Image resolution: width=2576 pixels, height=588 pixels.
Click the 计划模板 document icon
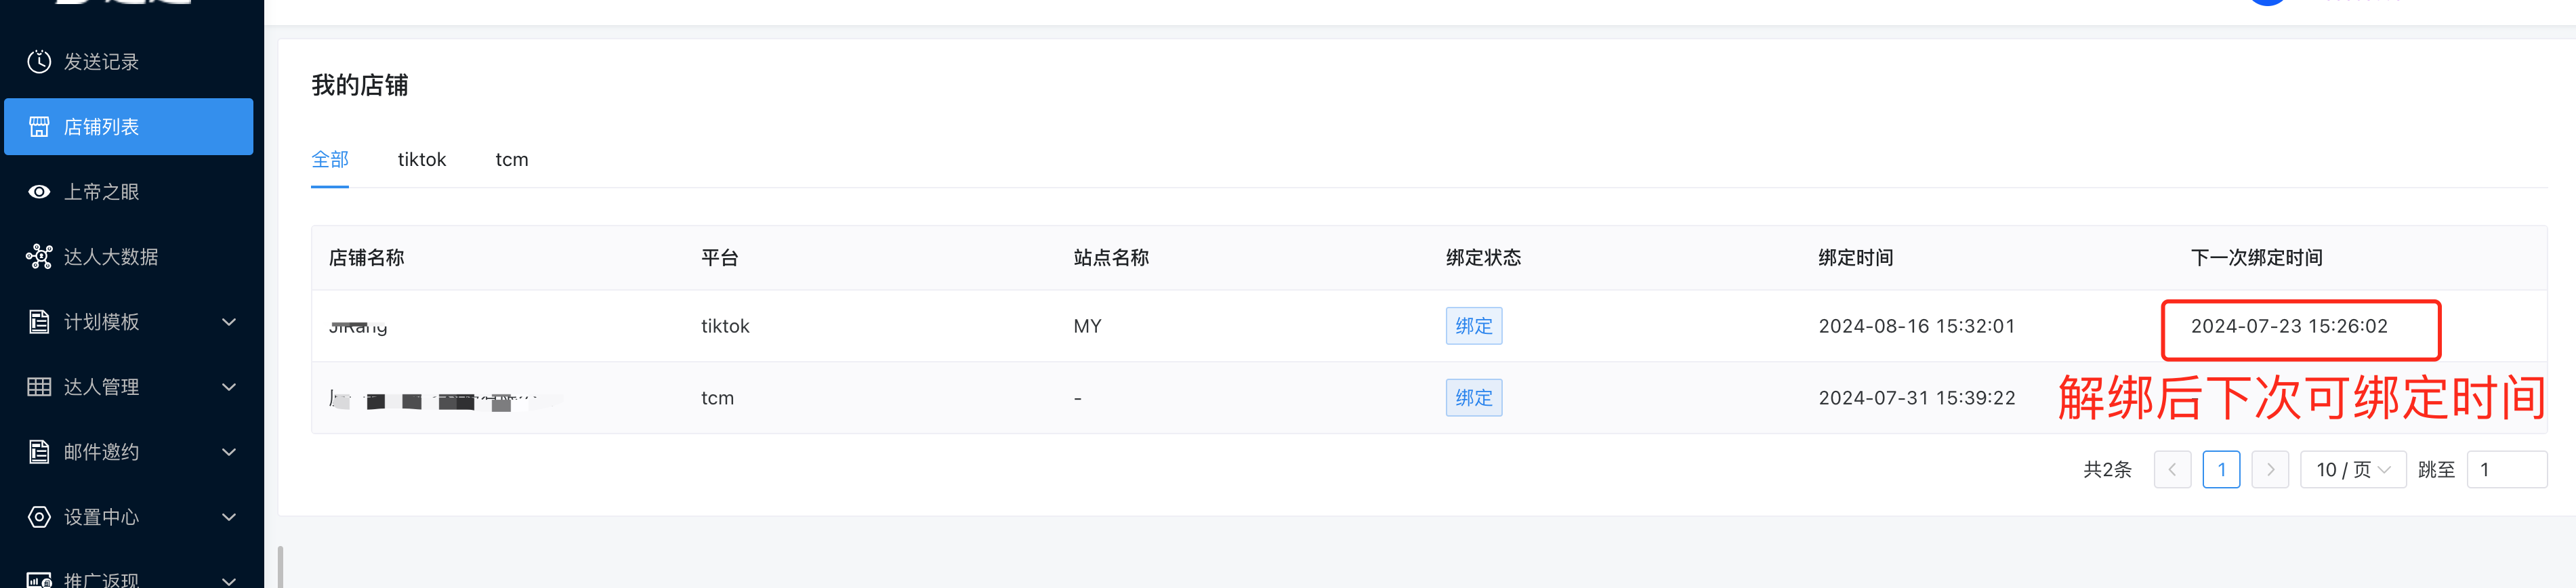[x=39, y=322]
